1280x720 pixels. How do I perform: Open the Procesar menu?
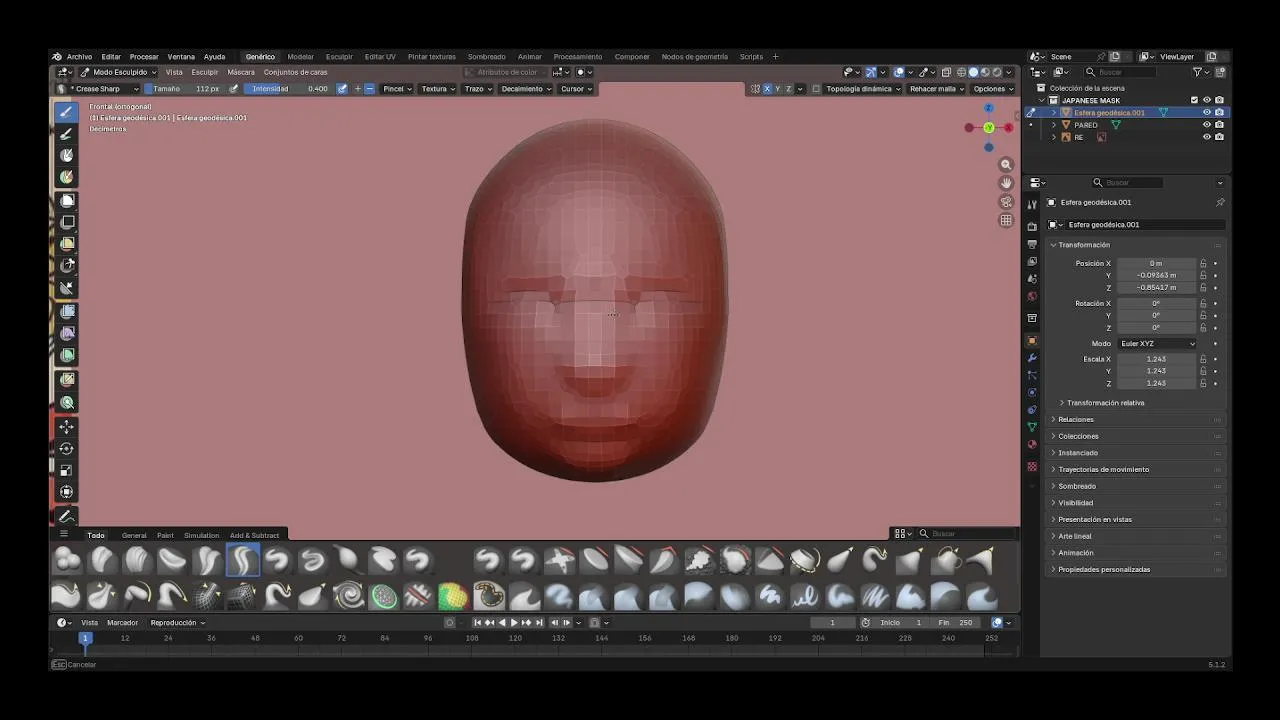click(144, 57)
